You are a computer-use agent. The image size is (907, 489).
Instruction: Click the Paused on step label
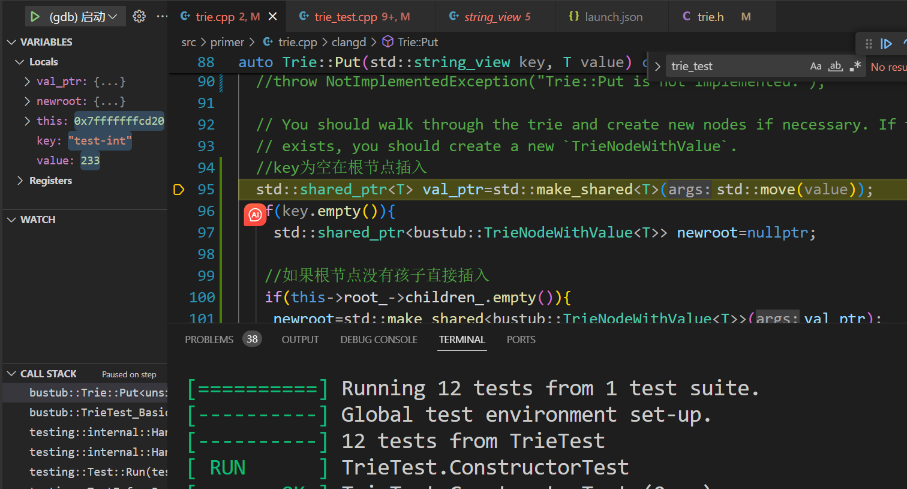[129, 374]
